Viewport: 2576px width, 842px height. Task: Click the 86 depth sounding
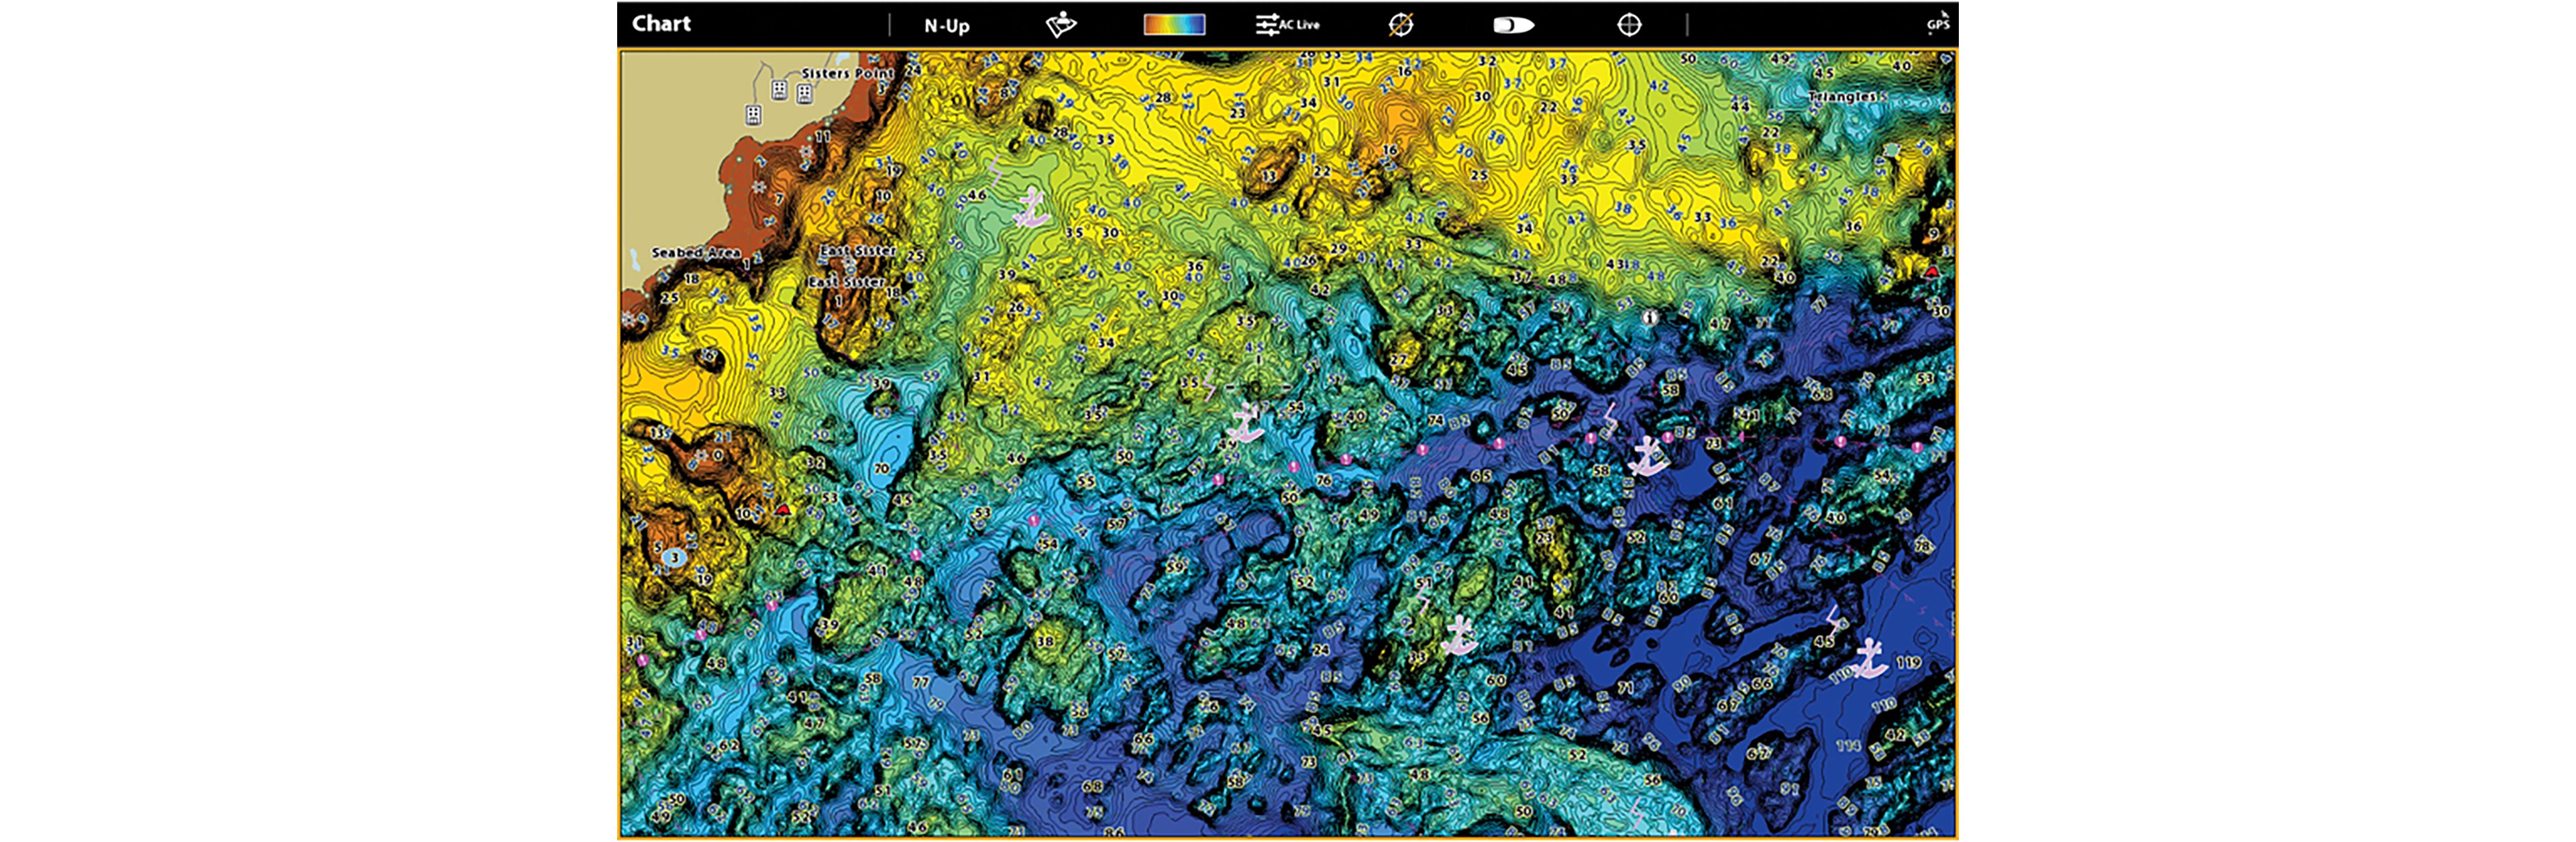[1114, 831]
